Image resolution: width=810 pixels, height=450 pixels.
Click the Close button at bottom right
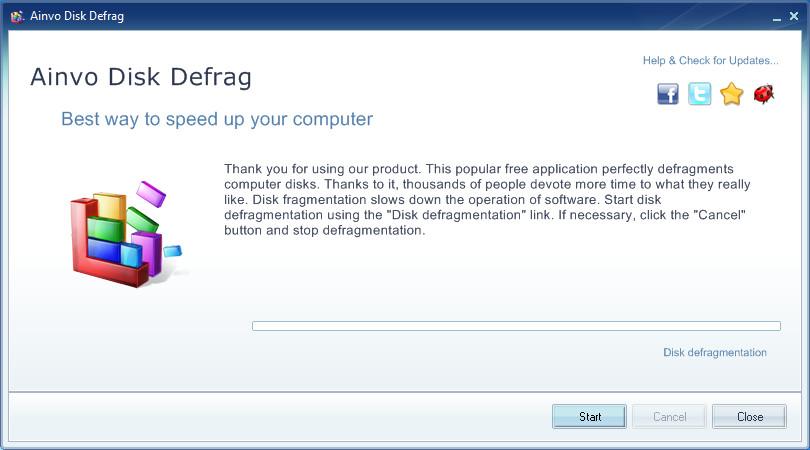tap(750, 416)
